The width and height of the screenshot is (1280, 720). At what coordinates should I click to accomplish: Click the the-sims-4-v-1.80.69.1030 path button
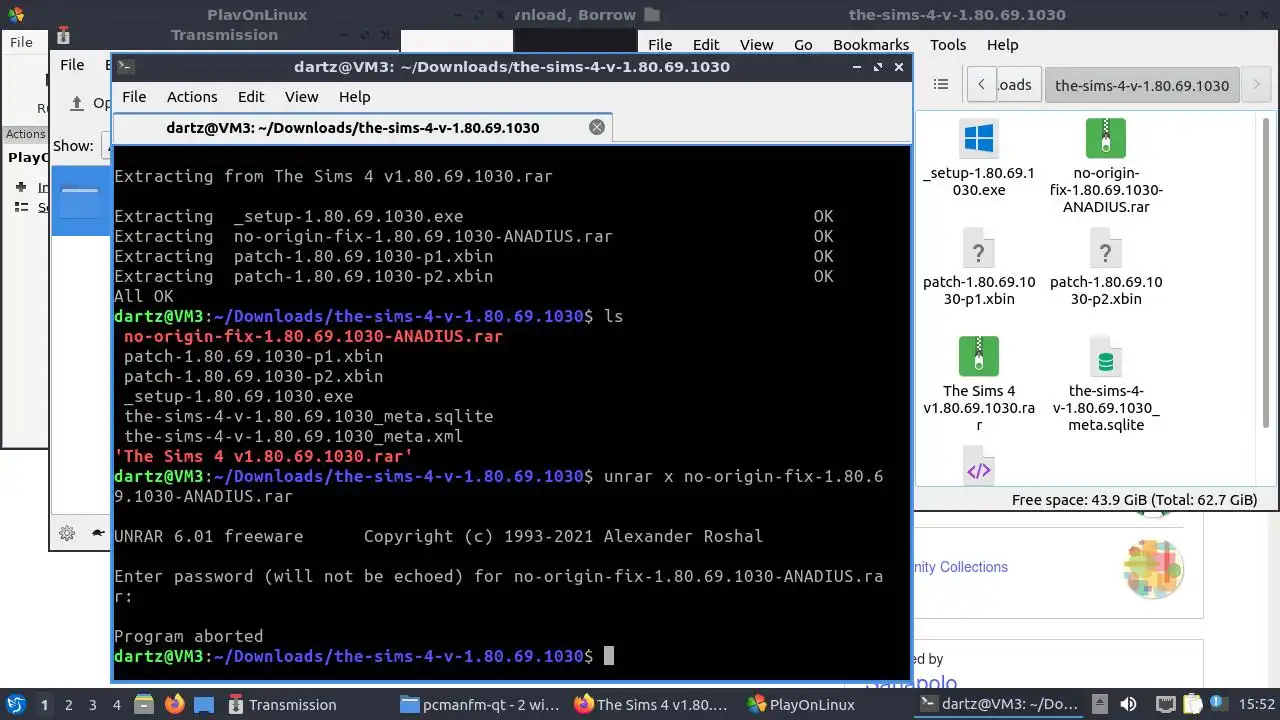coord(1142,85)
